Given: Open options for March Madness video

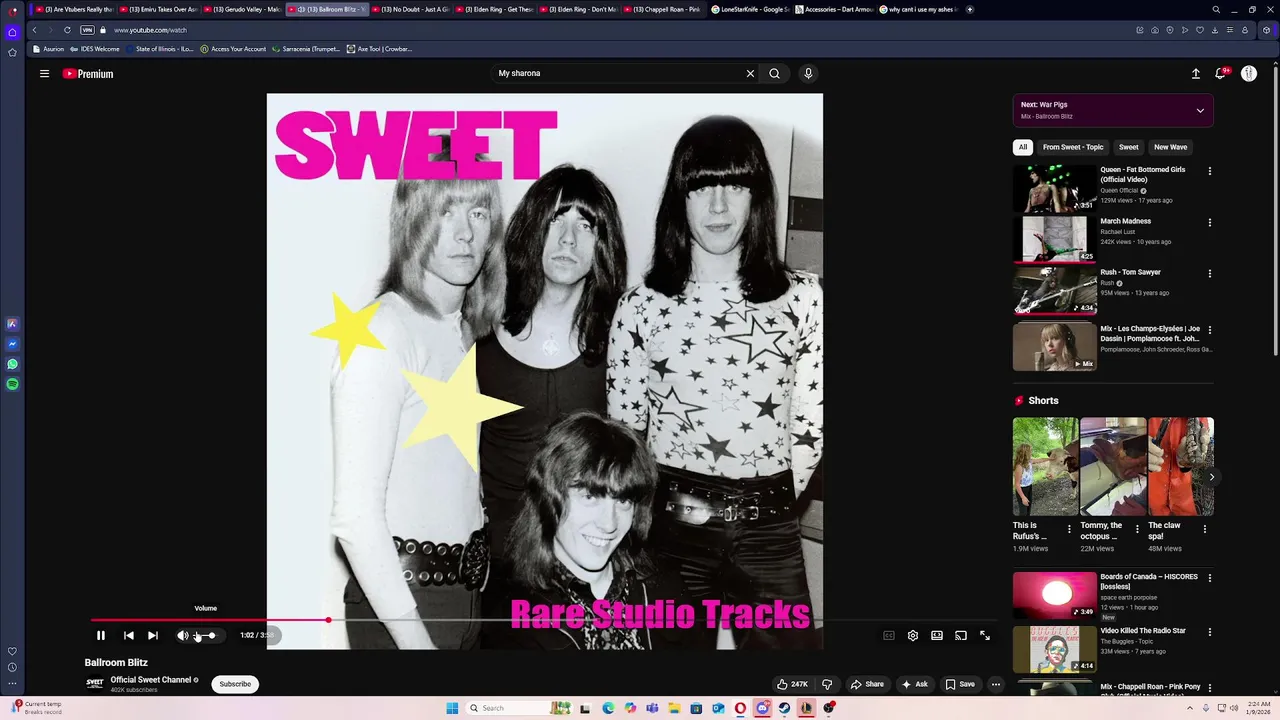Looking at the screenshot, I should click(x=1210, y=222).
